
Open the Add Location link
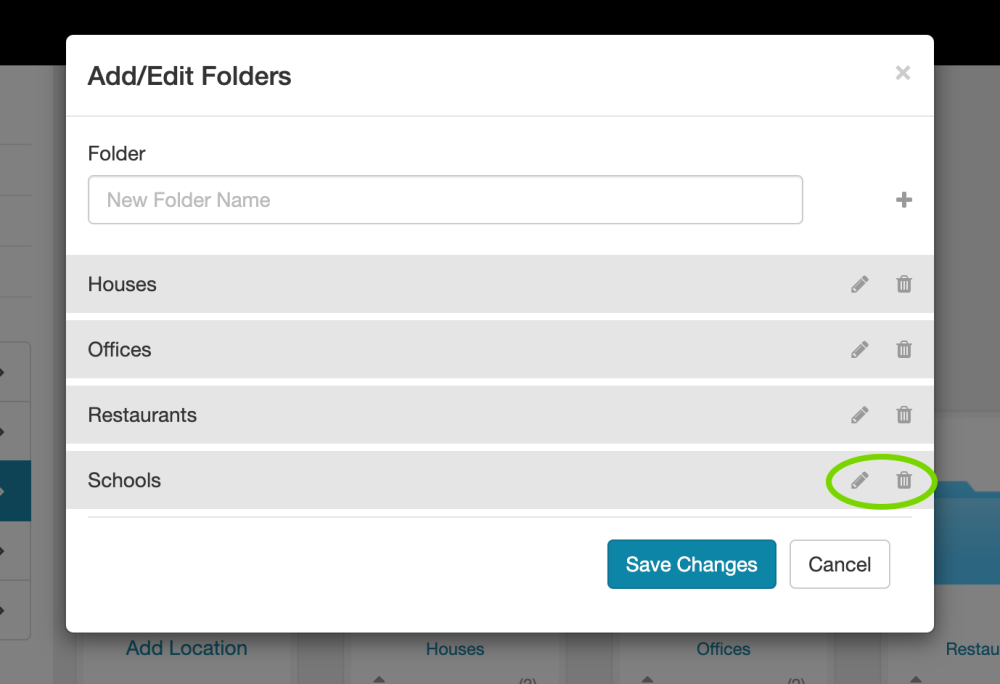[187, 648]
